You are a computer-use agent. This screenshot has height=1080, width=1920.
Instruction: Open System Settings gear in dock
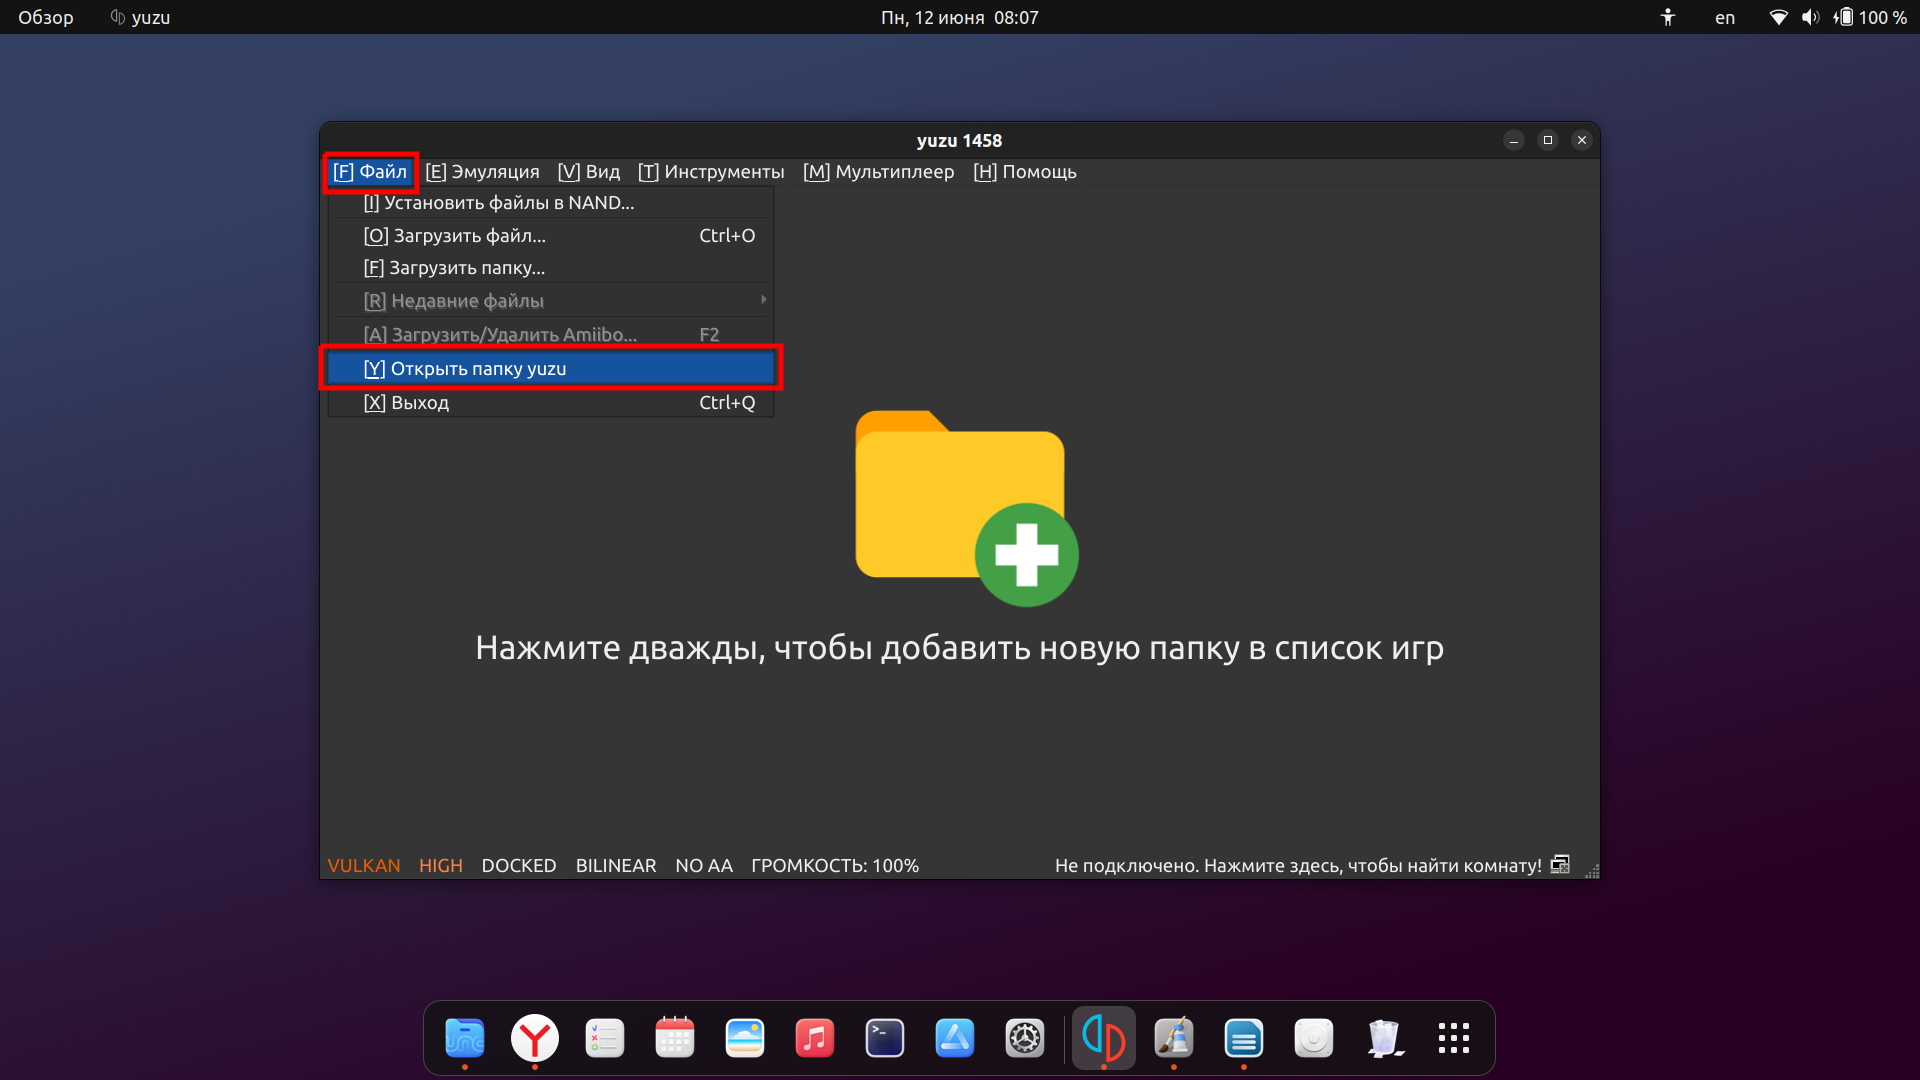1025,1038
